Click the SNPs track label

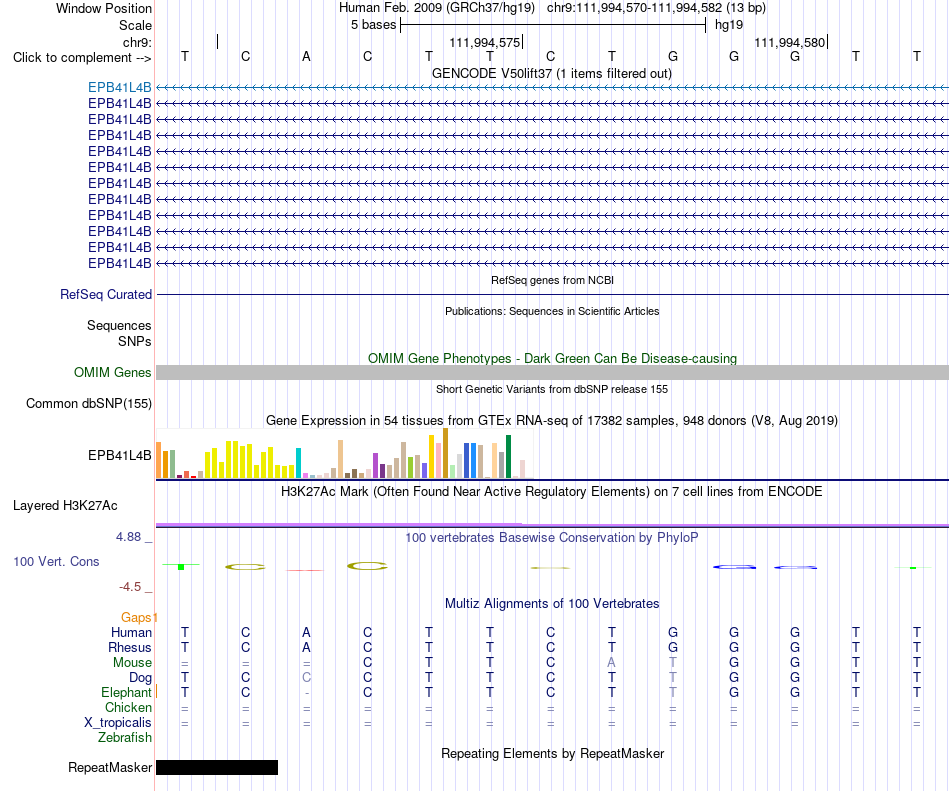135,341
